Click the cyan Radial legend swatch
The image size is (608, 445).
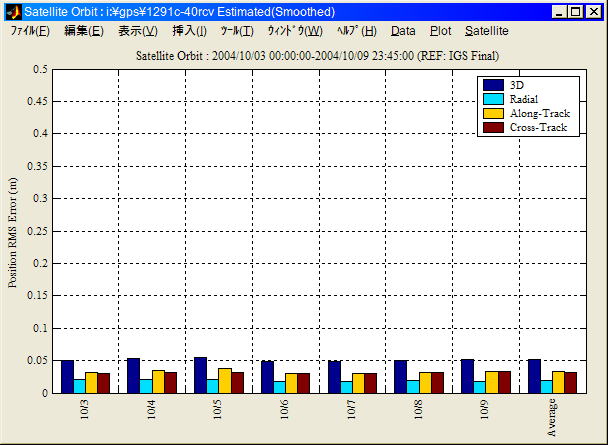(493, 98)
